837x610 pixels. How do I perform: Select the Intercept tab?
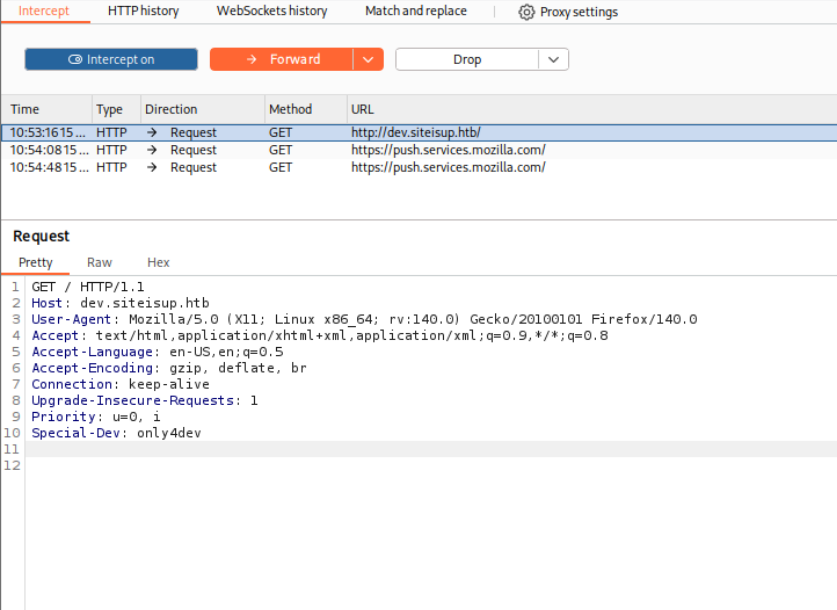(x=44, y=11)
